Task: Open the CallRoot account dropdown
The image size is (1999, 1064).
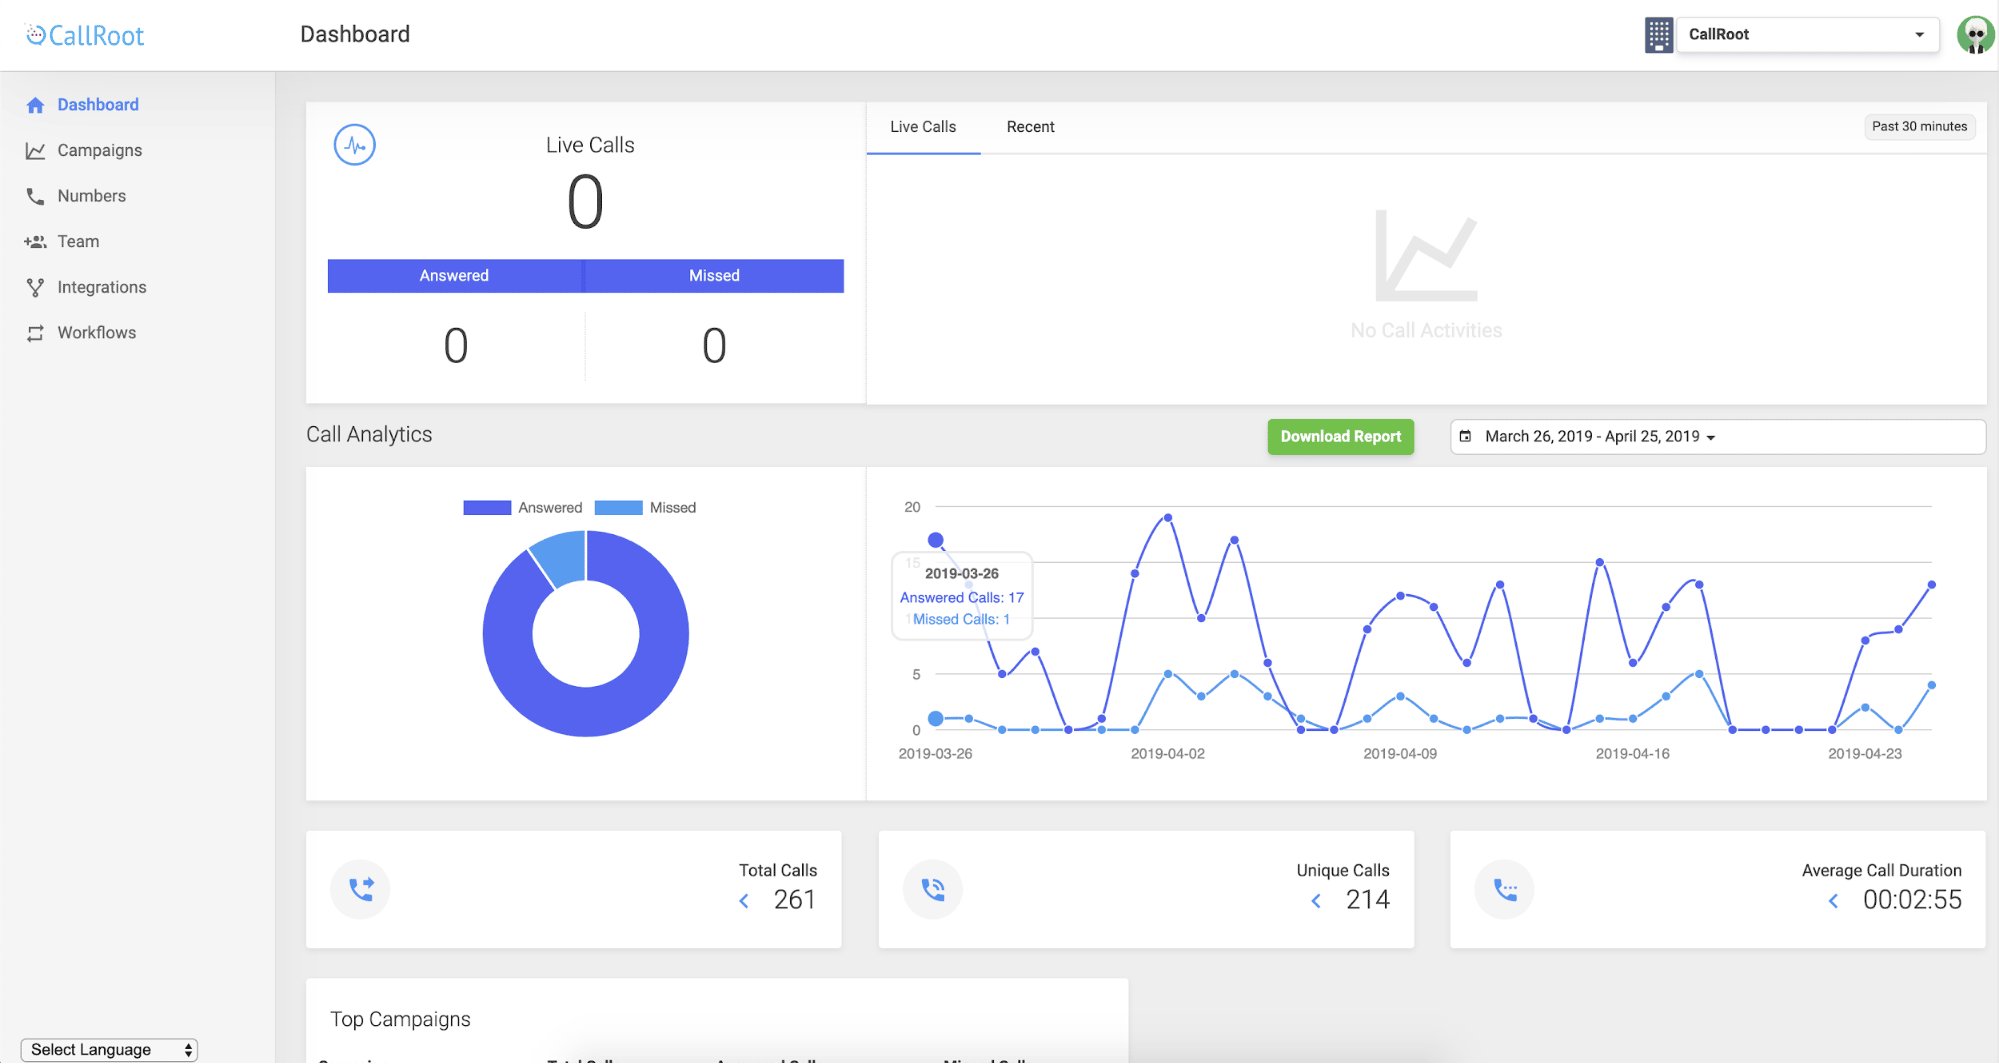Action: pyautogui.click(x=1806, y=35)
